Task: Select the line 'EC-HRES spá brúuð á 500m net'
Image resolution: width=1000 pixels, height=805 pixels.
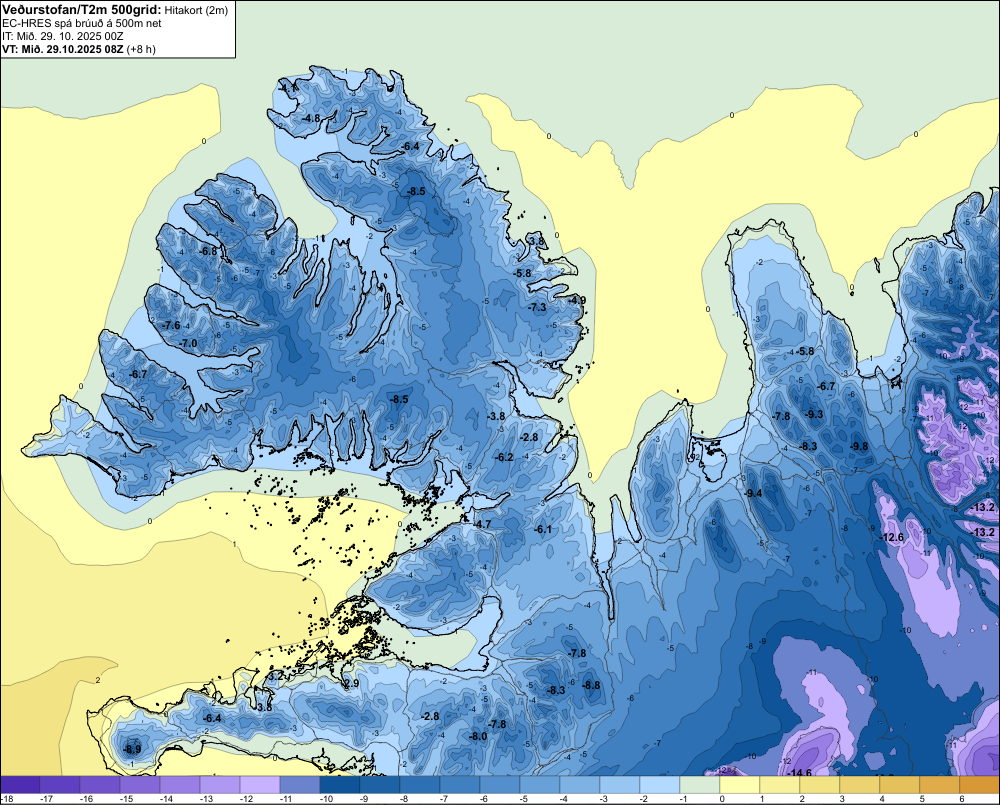Action: click(x=82, y=23)
